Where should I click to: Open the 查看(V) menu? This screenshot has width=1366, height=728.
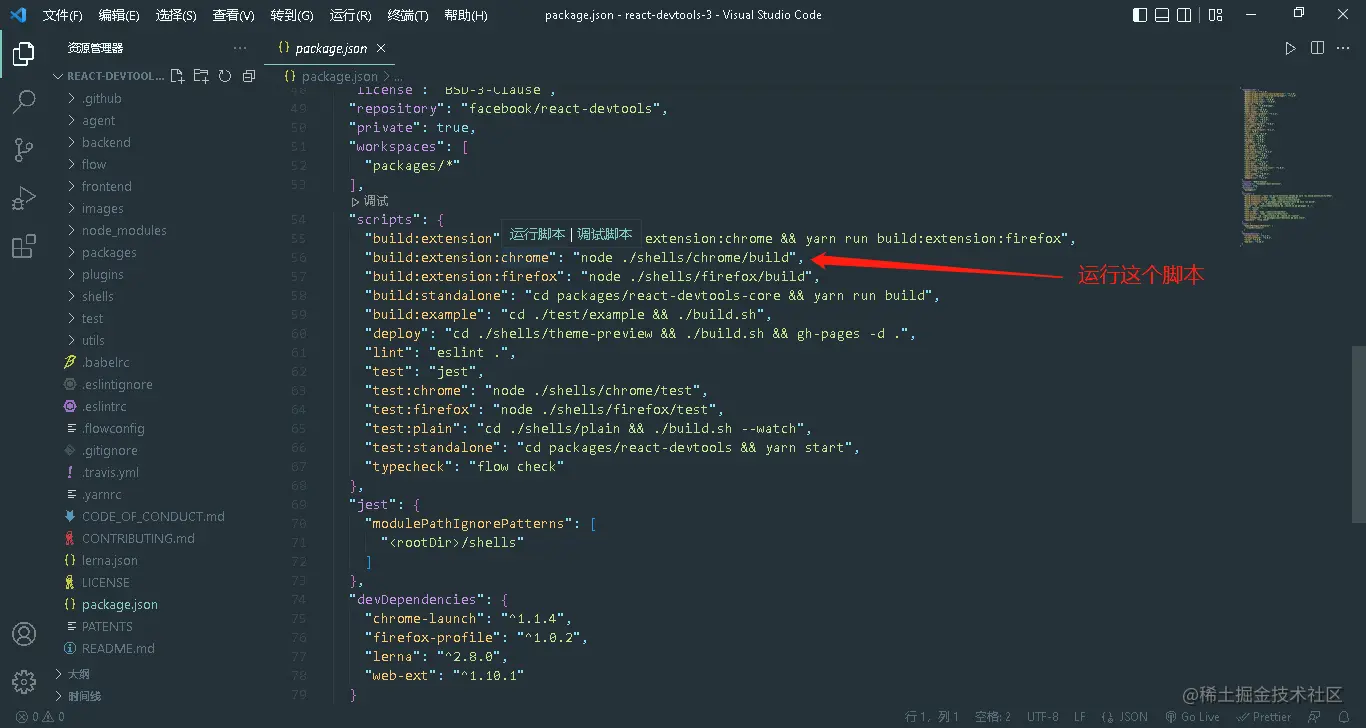[x=233, y=15]
